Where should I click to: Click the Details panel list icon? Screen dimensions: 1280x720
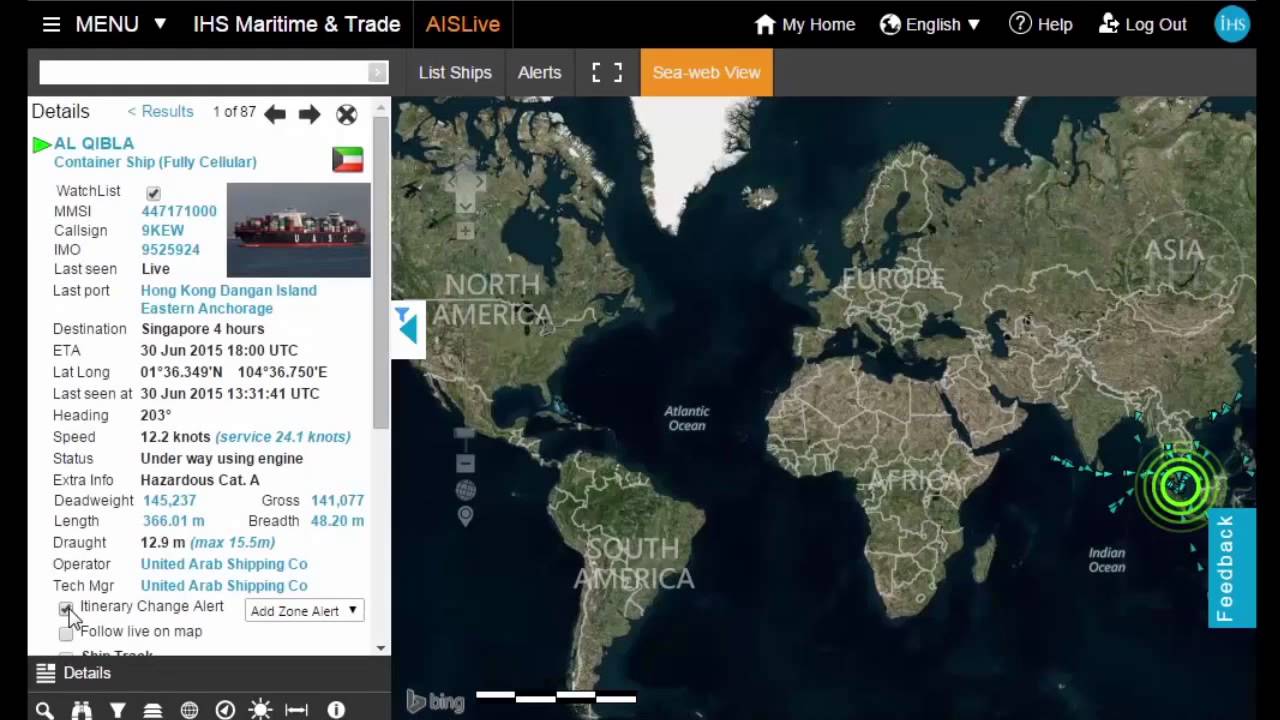tap(45, 673)
